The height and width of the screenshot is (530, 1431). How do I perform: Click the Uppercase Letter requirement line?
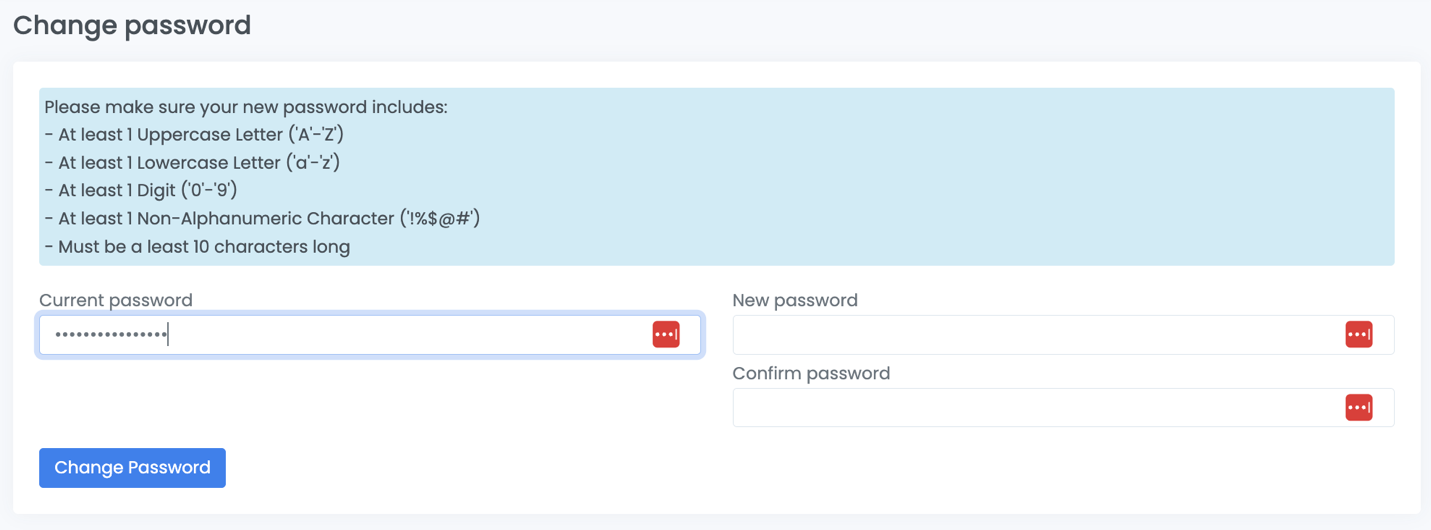coord(200,135)
